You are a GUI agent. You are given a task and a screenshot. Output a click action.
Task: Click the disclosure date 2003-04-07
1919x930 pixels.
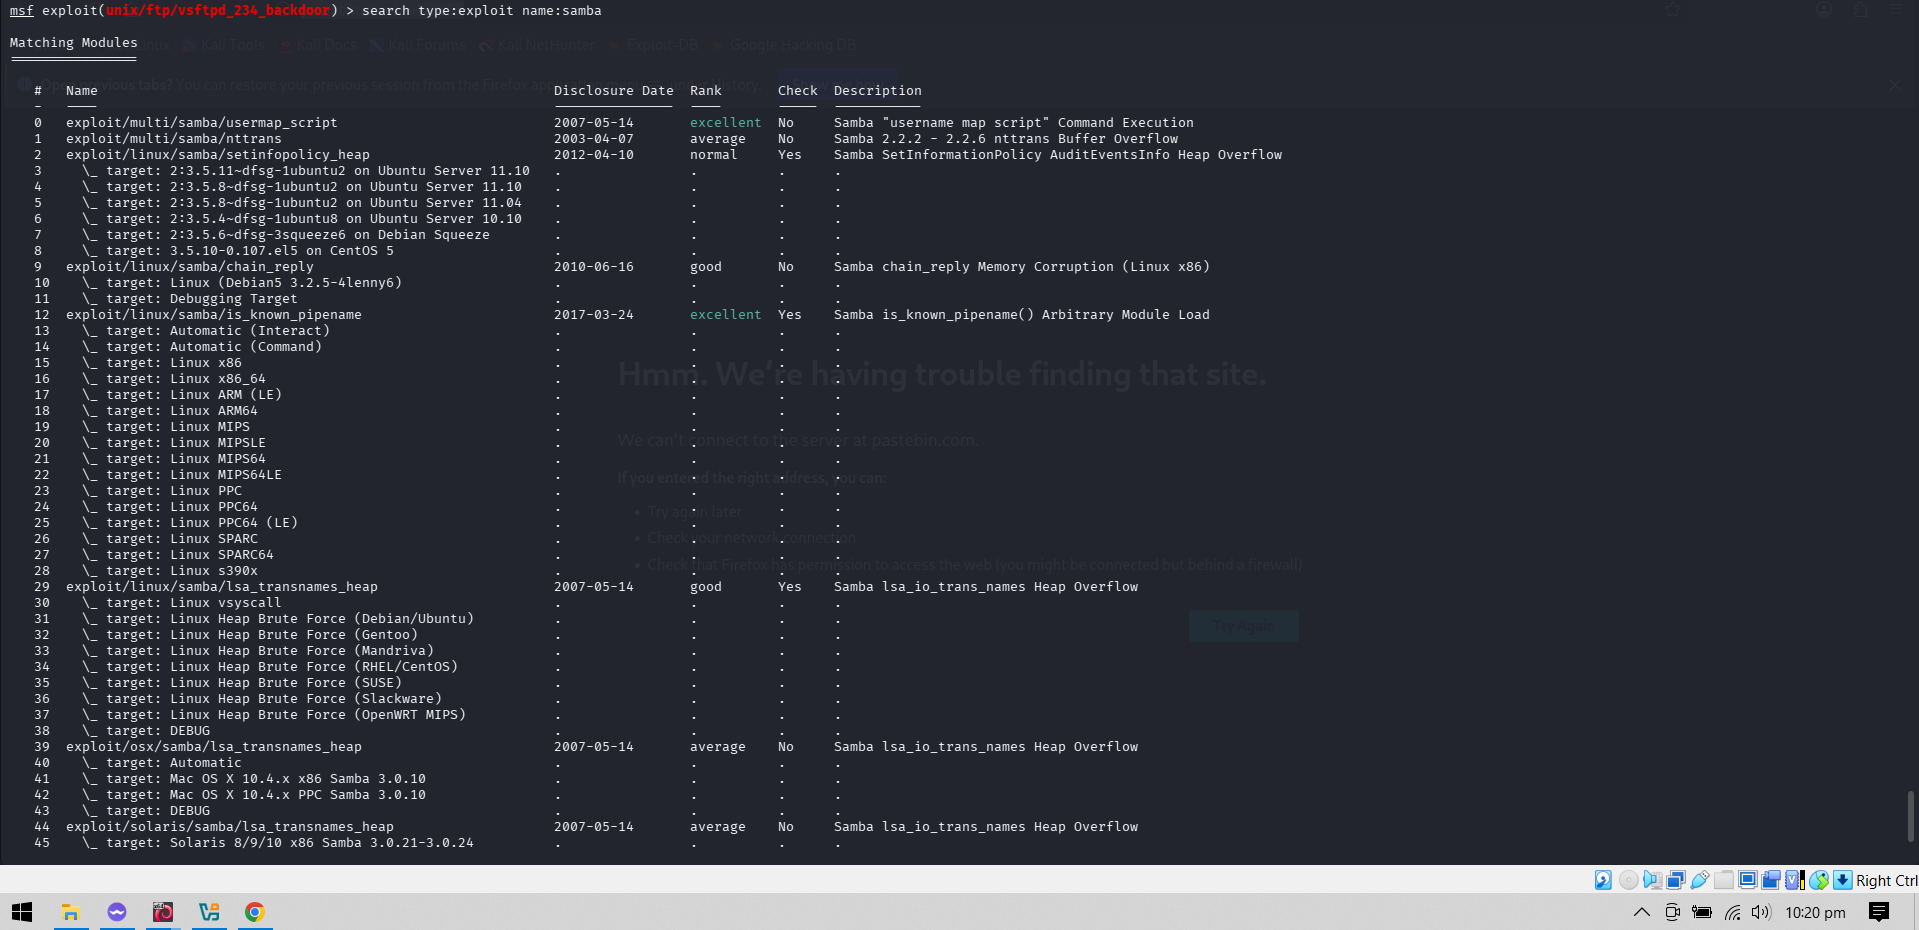(594, 139)
